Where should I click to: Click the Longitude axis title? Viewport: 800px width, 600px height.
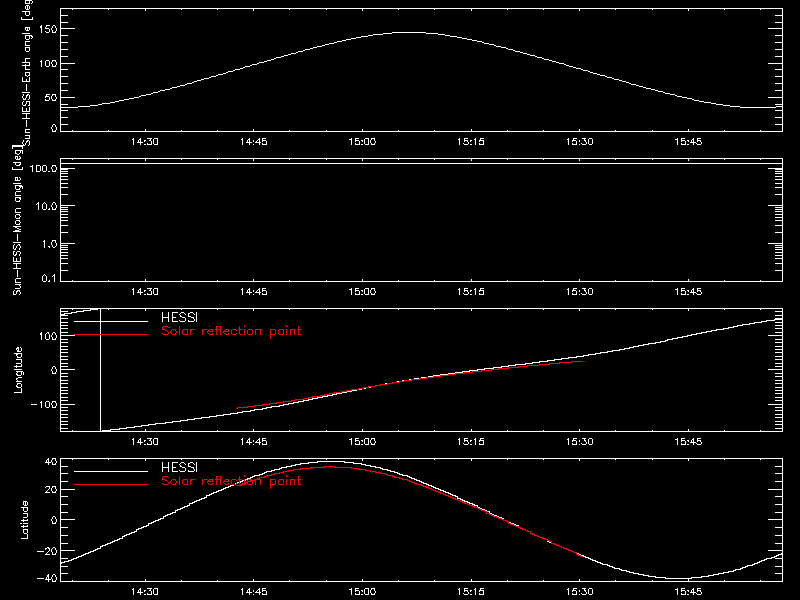[18, 370]
